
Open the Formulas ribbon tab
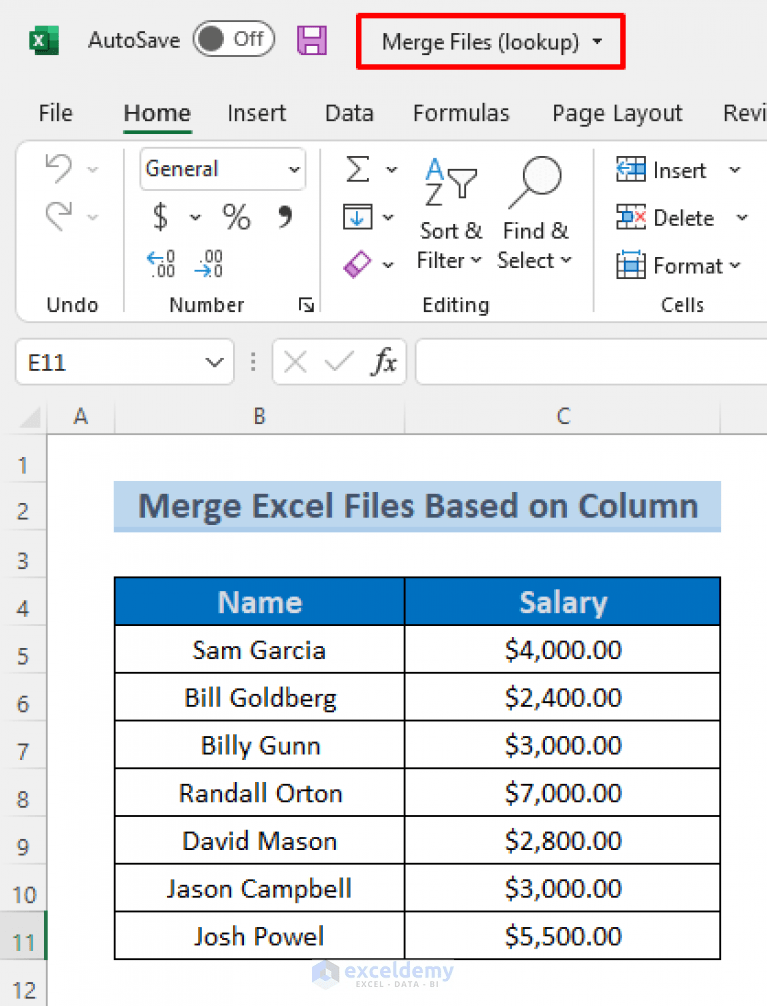(461, 113)
